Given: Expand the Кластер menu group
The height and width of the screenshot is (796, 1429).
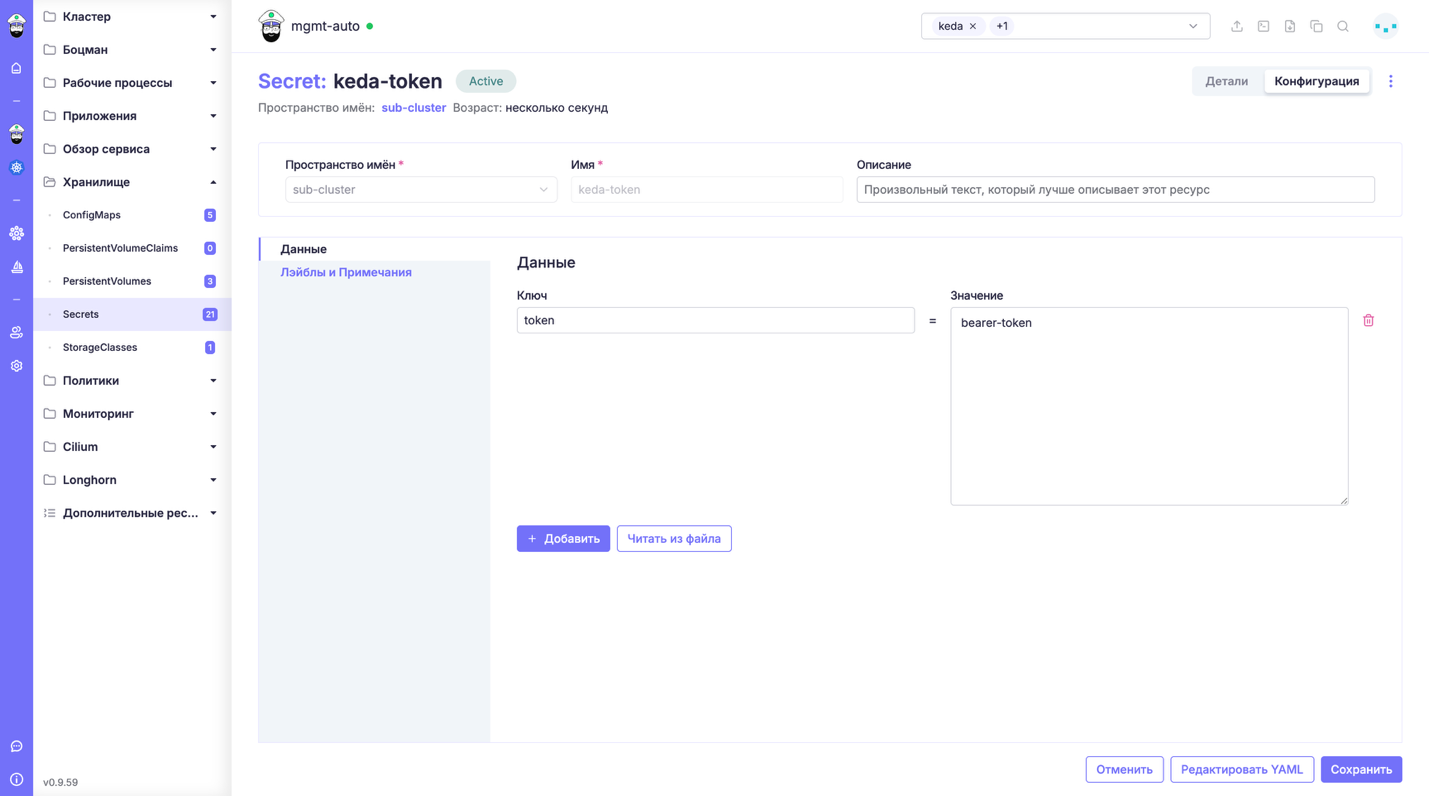Looking at the screenshot, I should click(132, 17).
